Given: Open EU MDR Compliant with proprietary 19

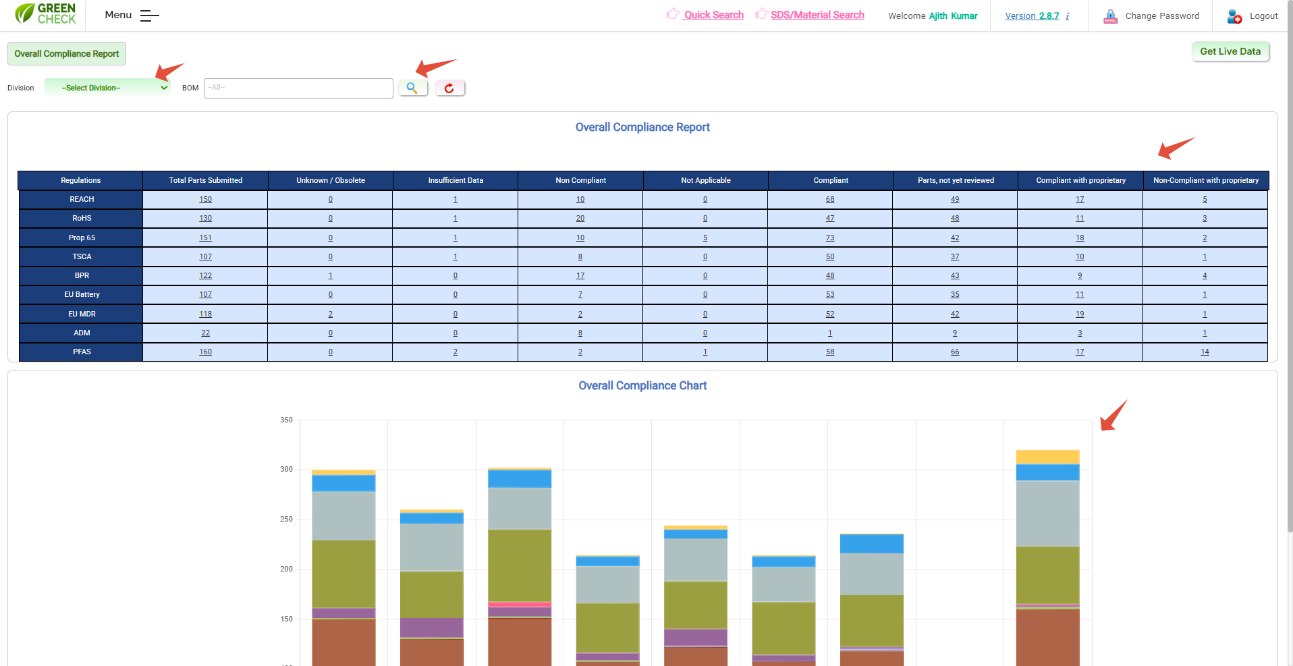Looking at the screenshot, I should tap(1080, 313).
